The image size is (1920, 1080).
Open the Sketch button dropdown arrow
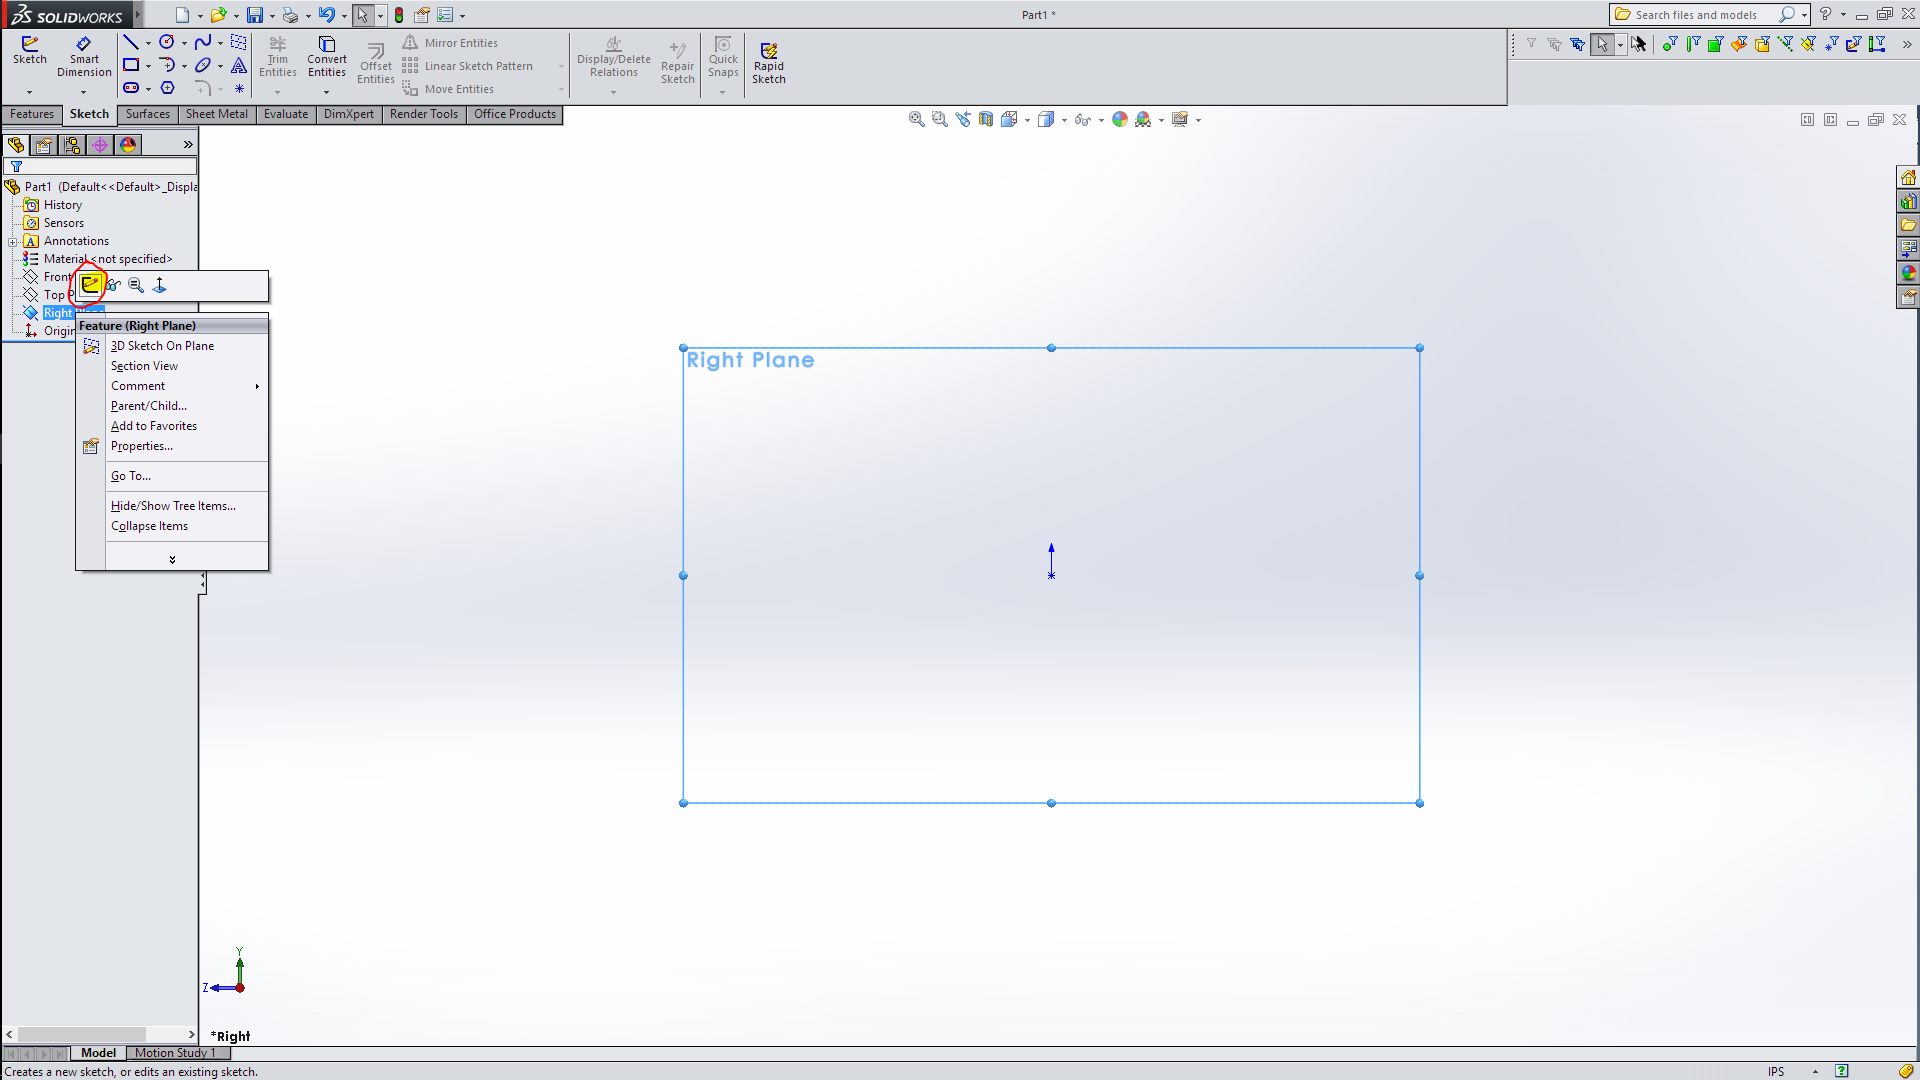(29, 92)
